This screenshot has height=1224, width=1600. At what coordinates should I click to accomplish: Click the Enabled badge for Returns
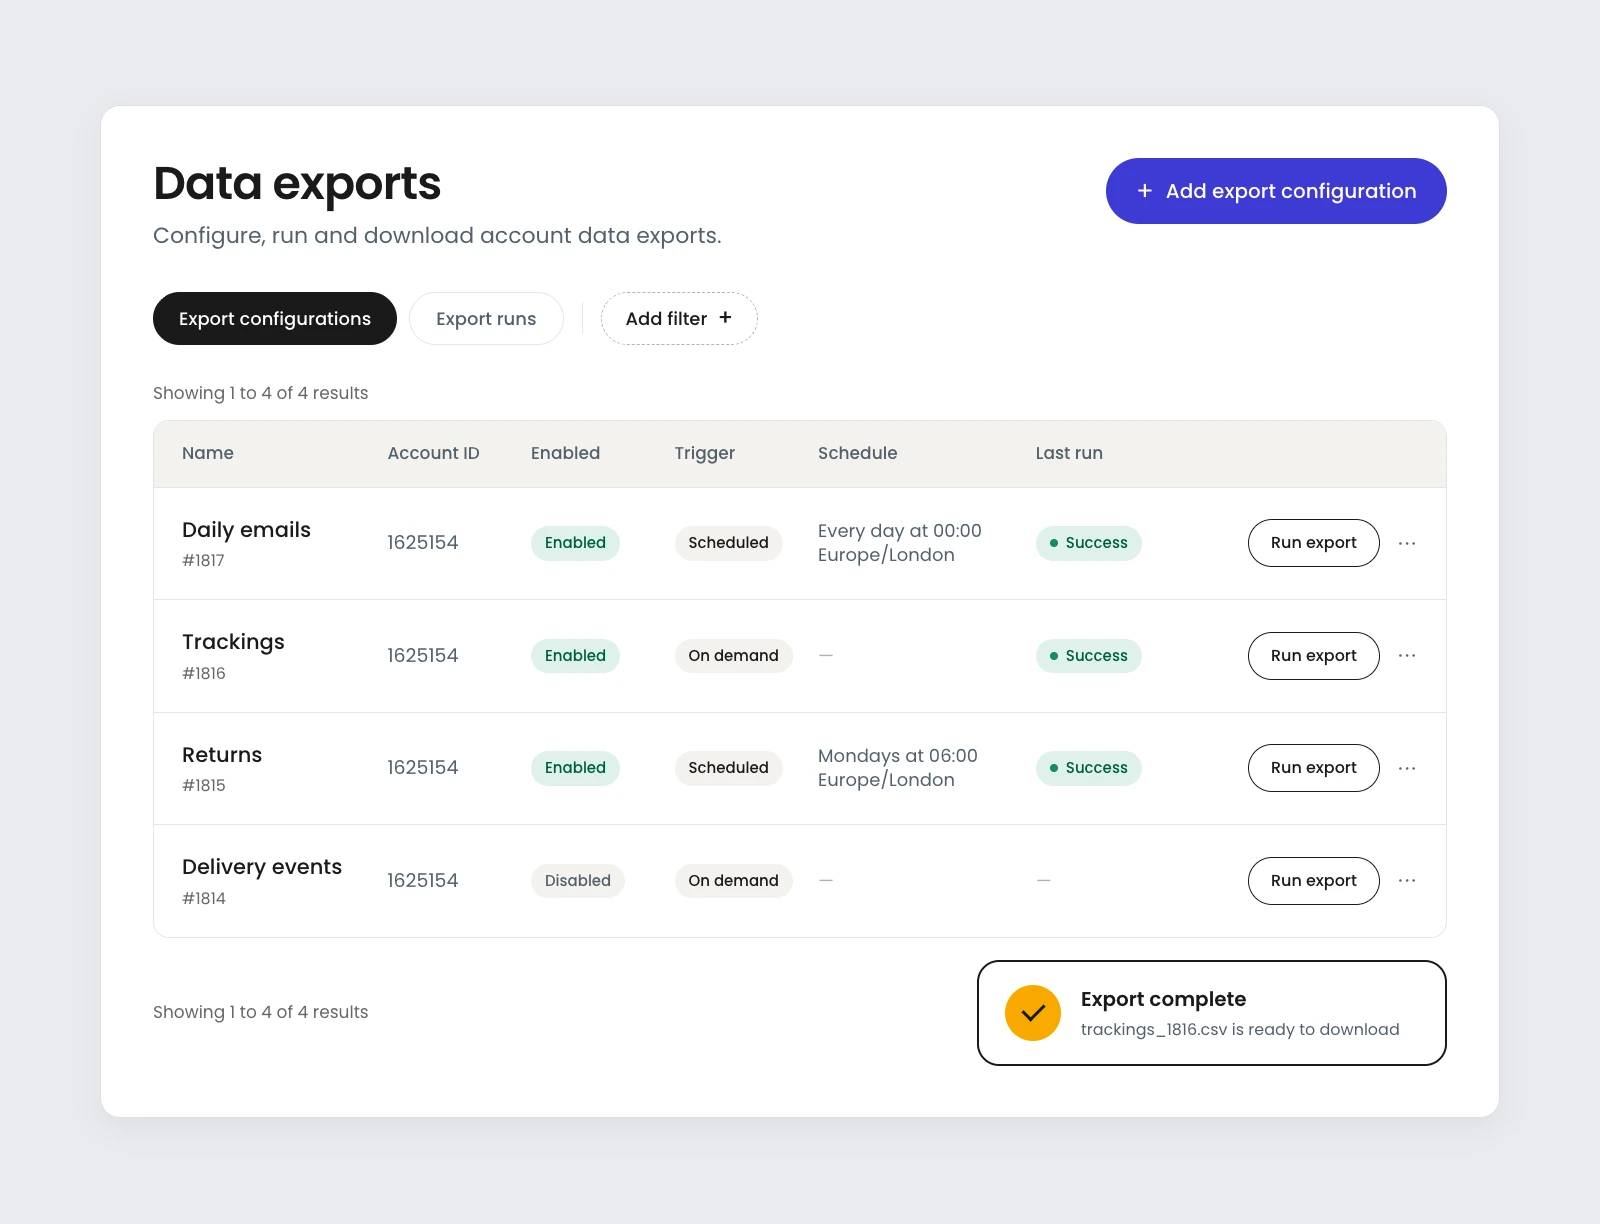click(575, 768)
